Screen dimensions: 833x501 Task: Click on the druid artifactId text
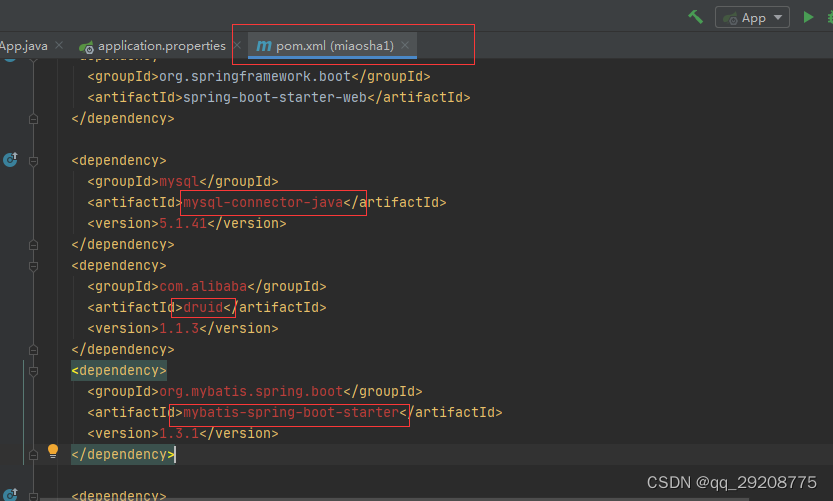click(x=203, y=308)
